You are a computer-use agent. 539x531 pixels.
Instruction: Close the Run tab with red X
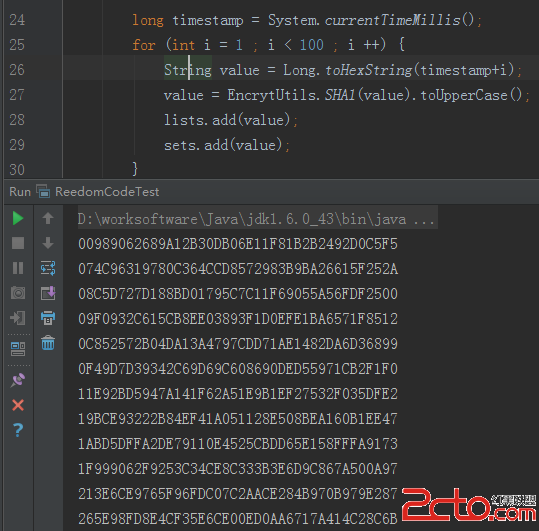pos(18,405)
